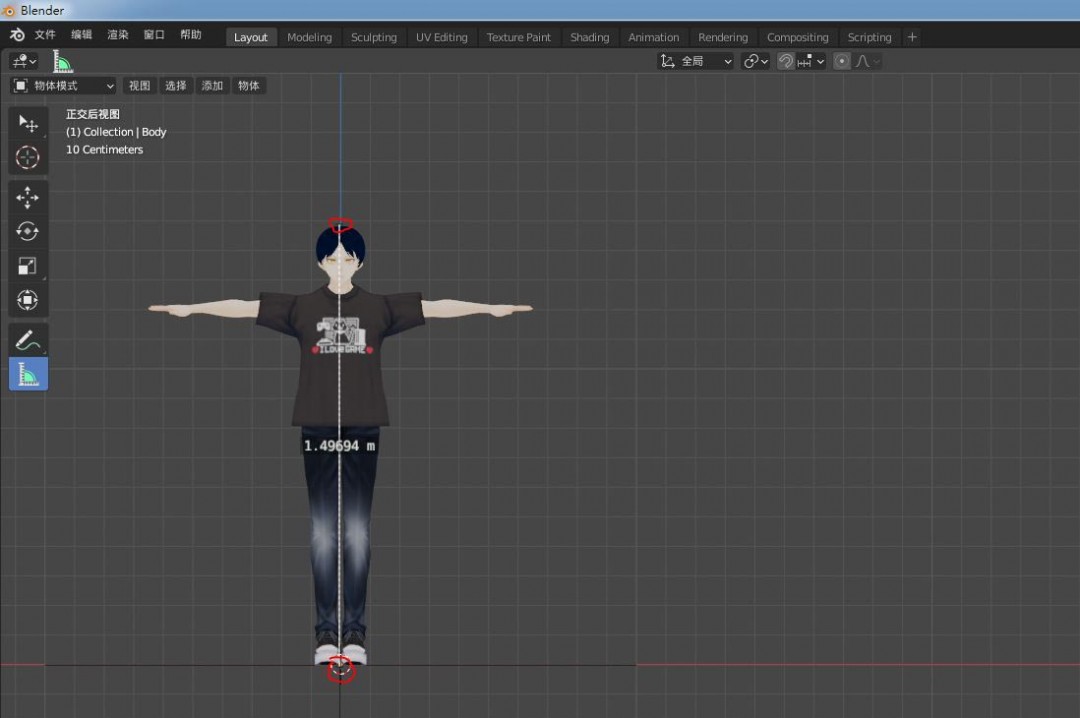Select the Measure tool in toolbar

tap(28, 374)
